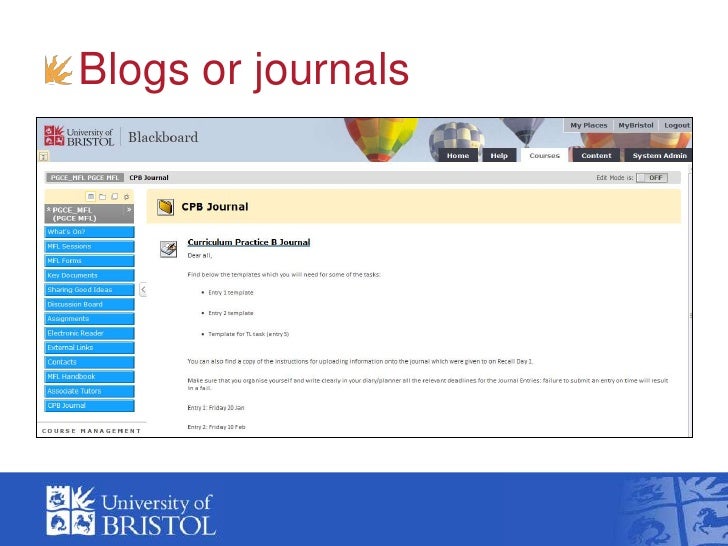Select the Courses tab
Image resolution: width=728 pixels, height=546 pixels.
click(x=544, y=156)
